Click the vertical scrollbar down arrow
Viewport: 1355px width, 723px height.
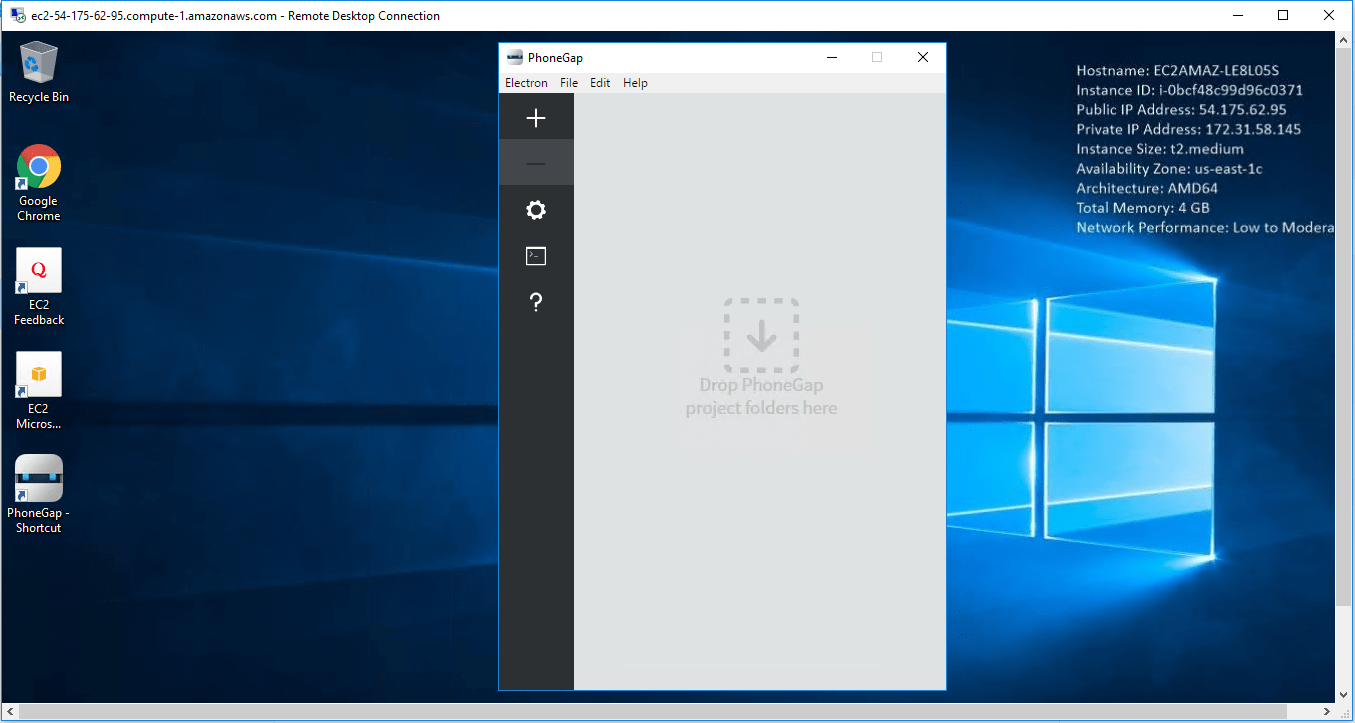1344,694
